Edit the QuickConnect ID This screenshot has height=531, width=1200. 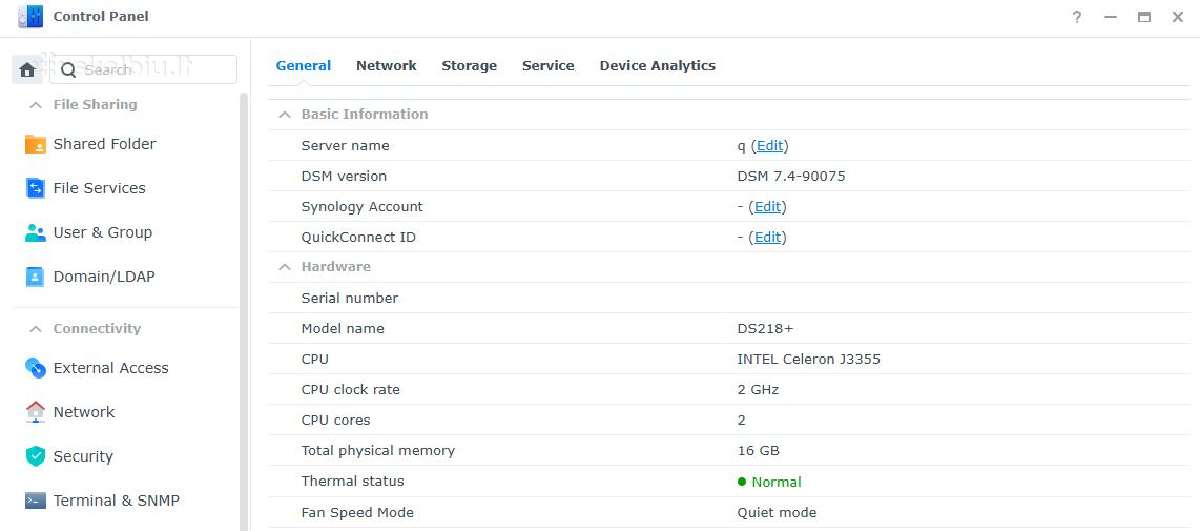768,238
